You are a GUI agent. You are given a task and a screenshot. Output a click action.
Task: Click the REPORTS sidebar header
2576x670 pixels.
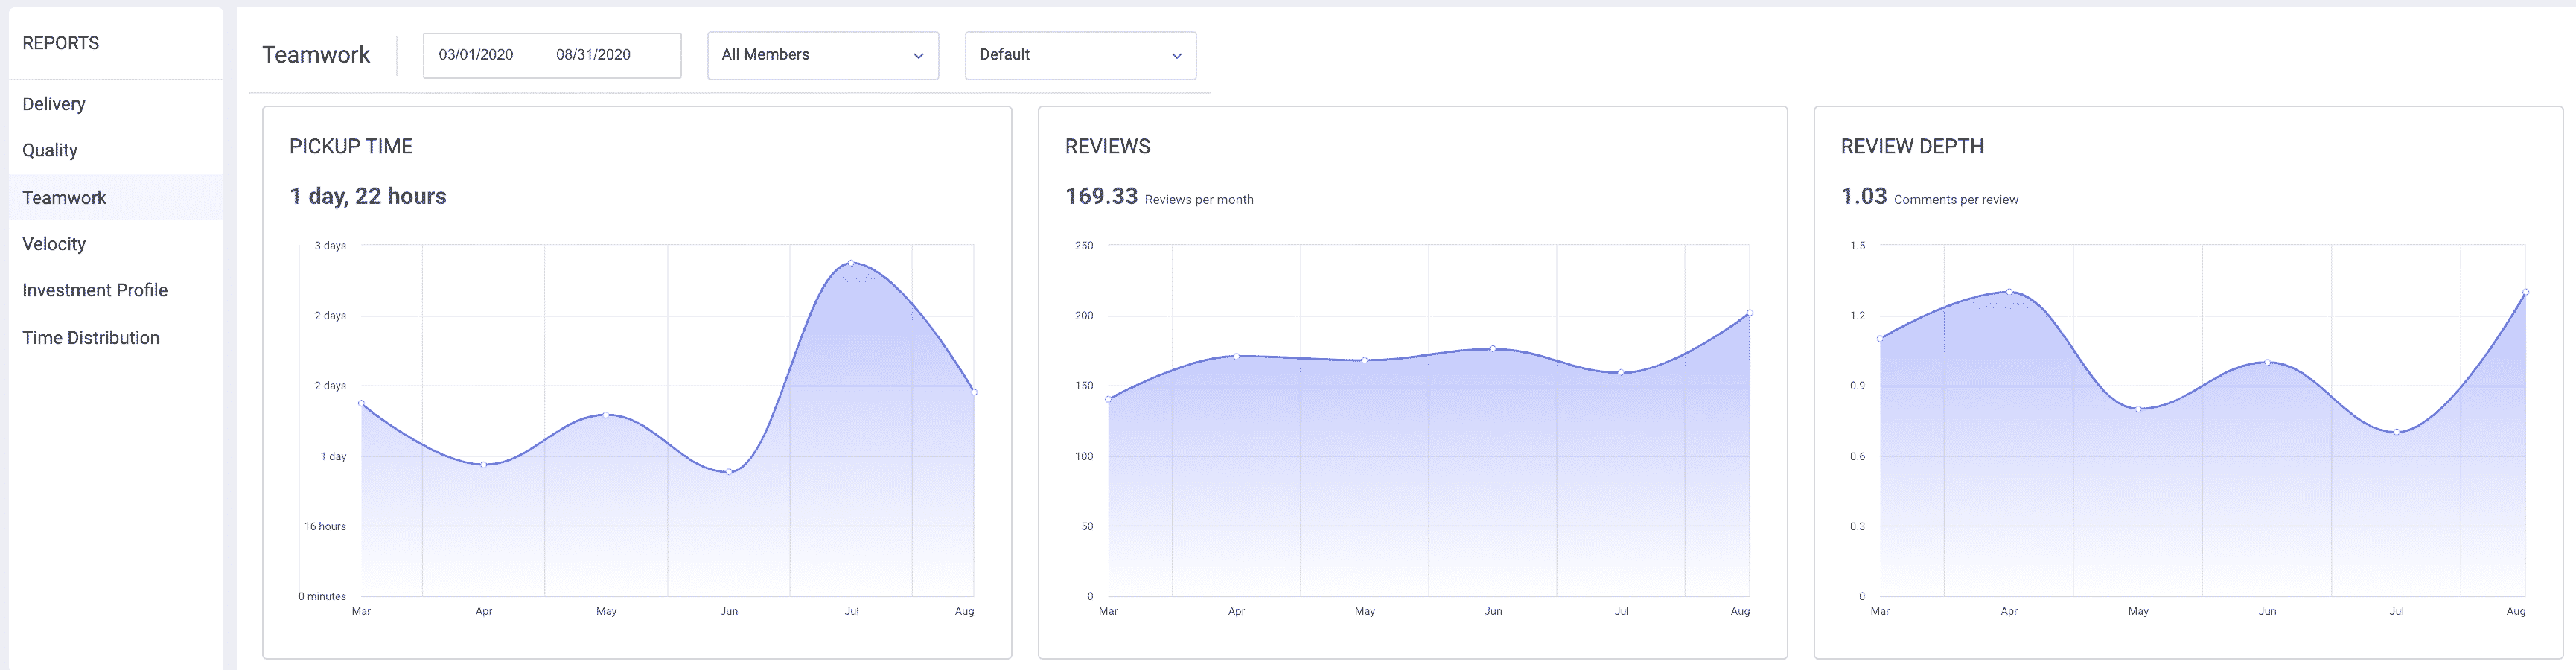61,43
